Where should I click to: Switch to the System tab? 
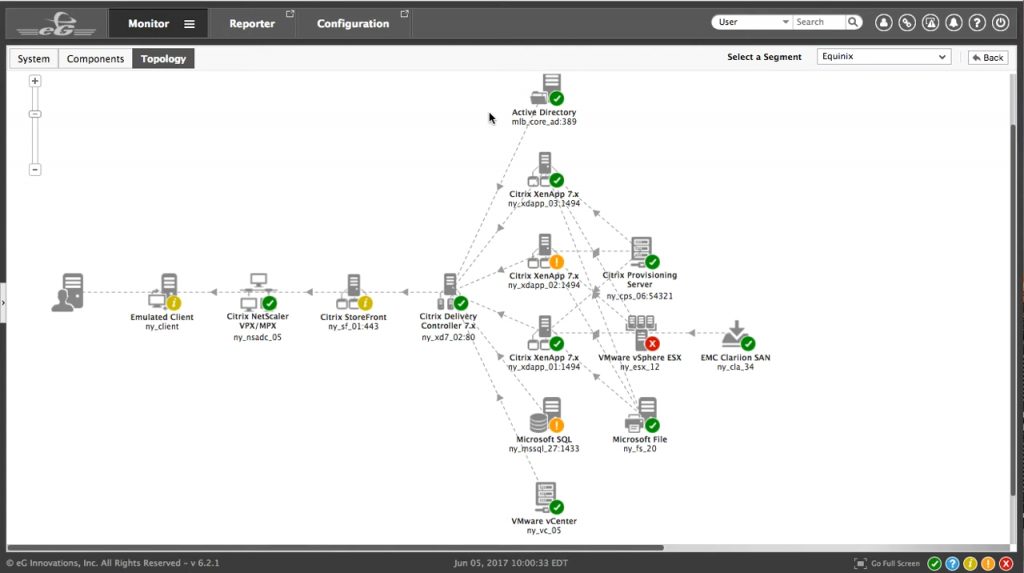pos(34,59)
